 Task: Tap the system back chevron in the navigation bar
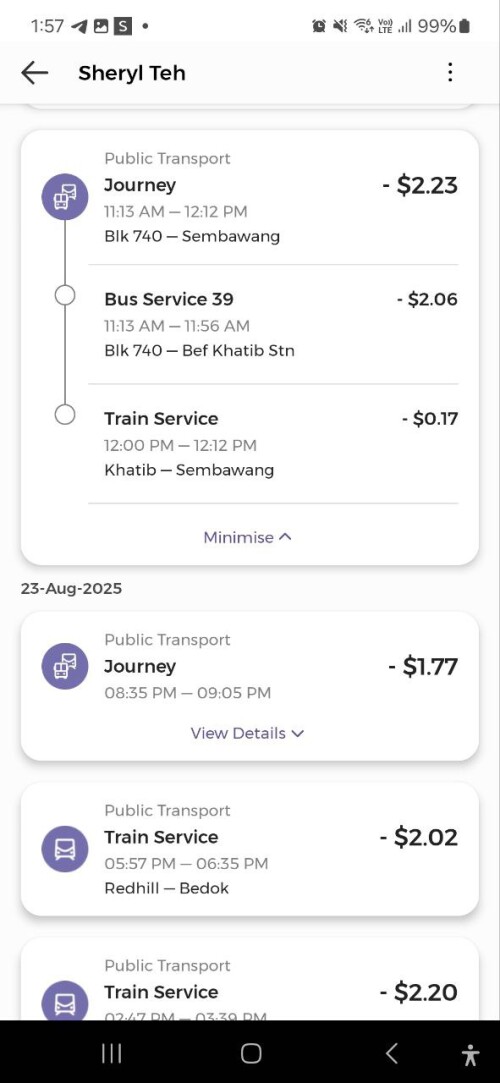coord(392,1053)
